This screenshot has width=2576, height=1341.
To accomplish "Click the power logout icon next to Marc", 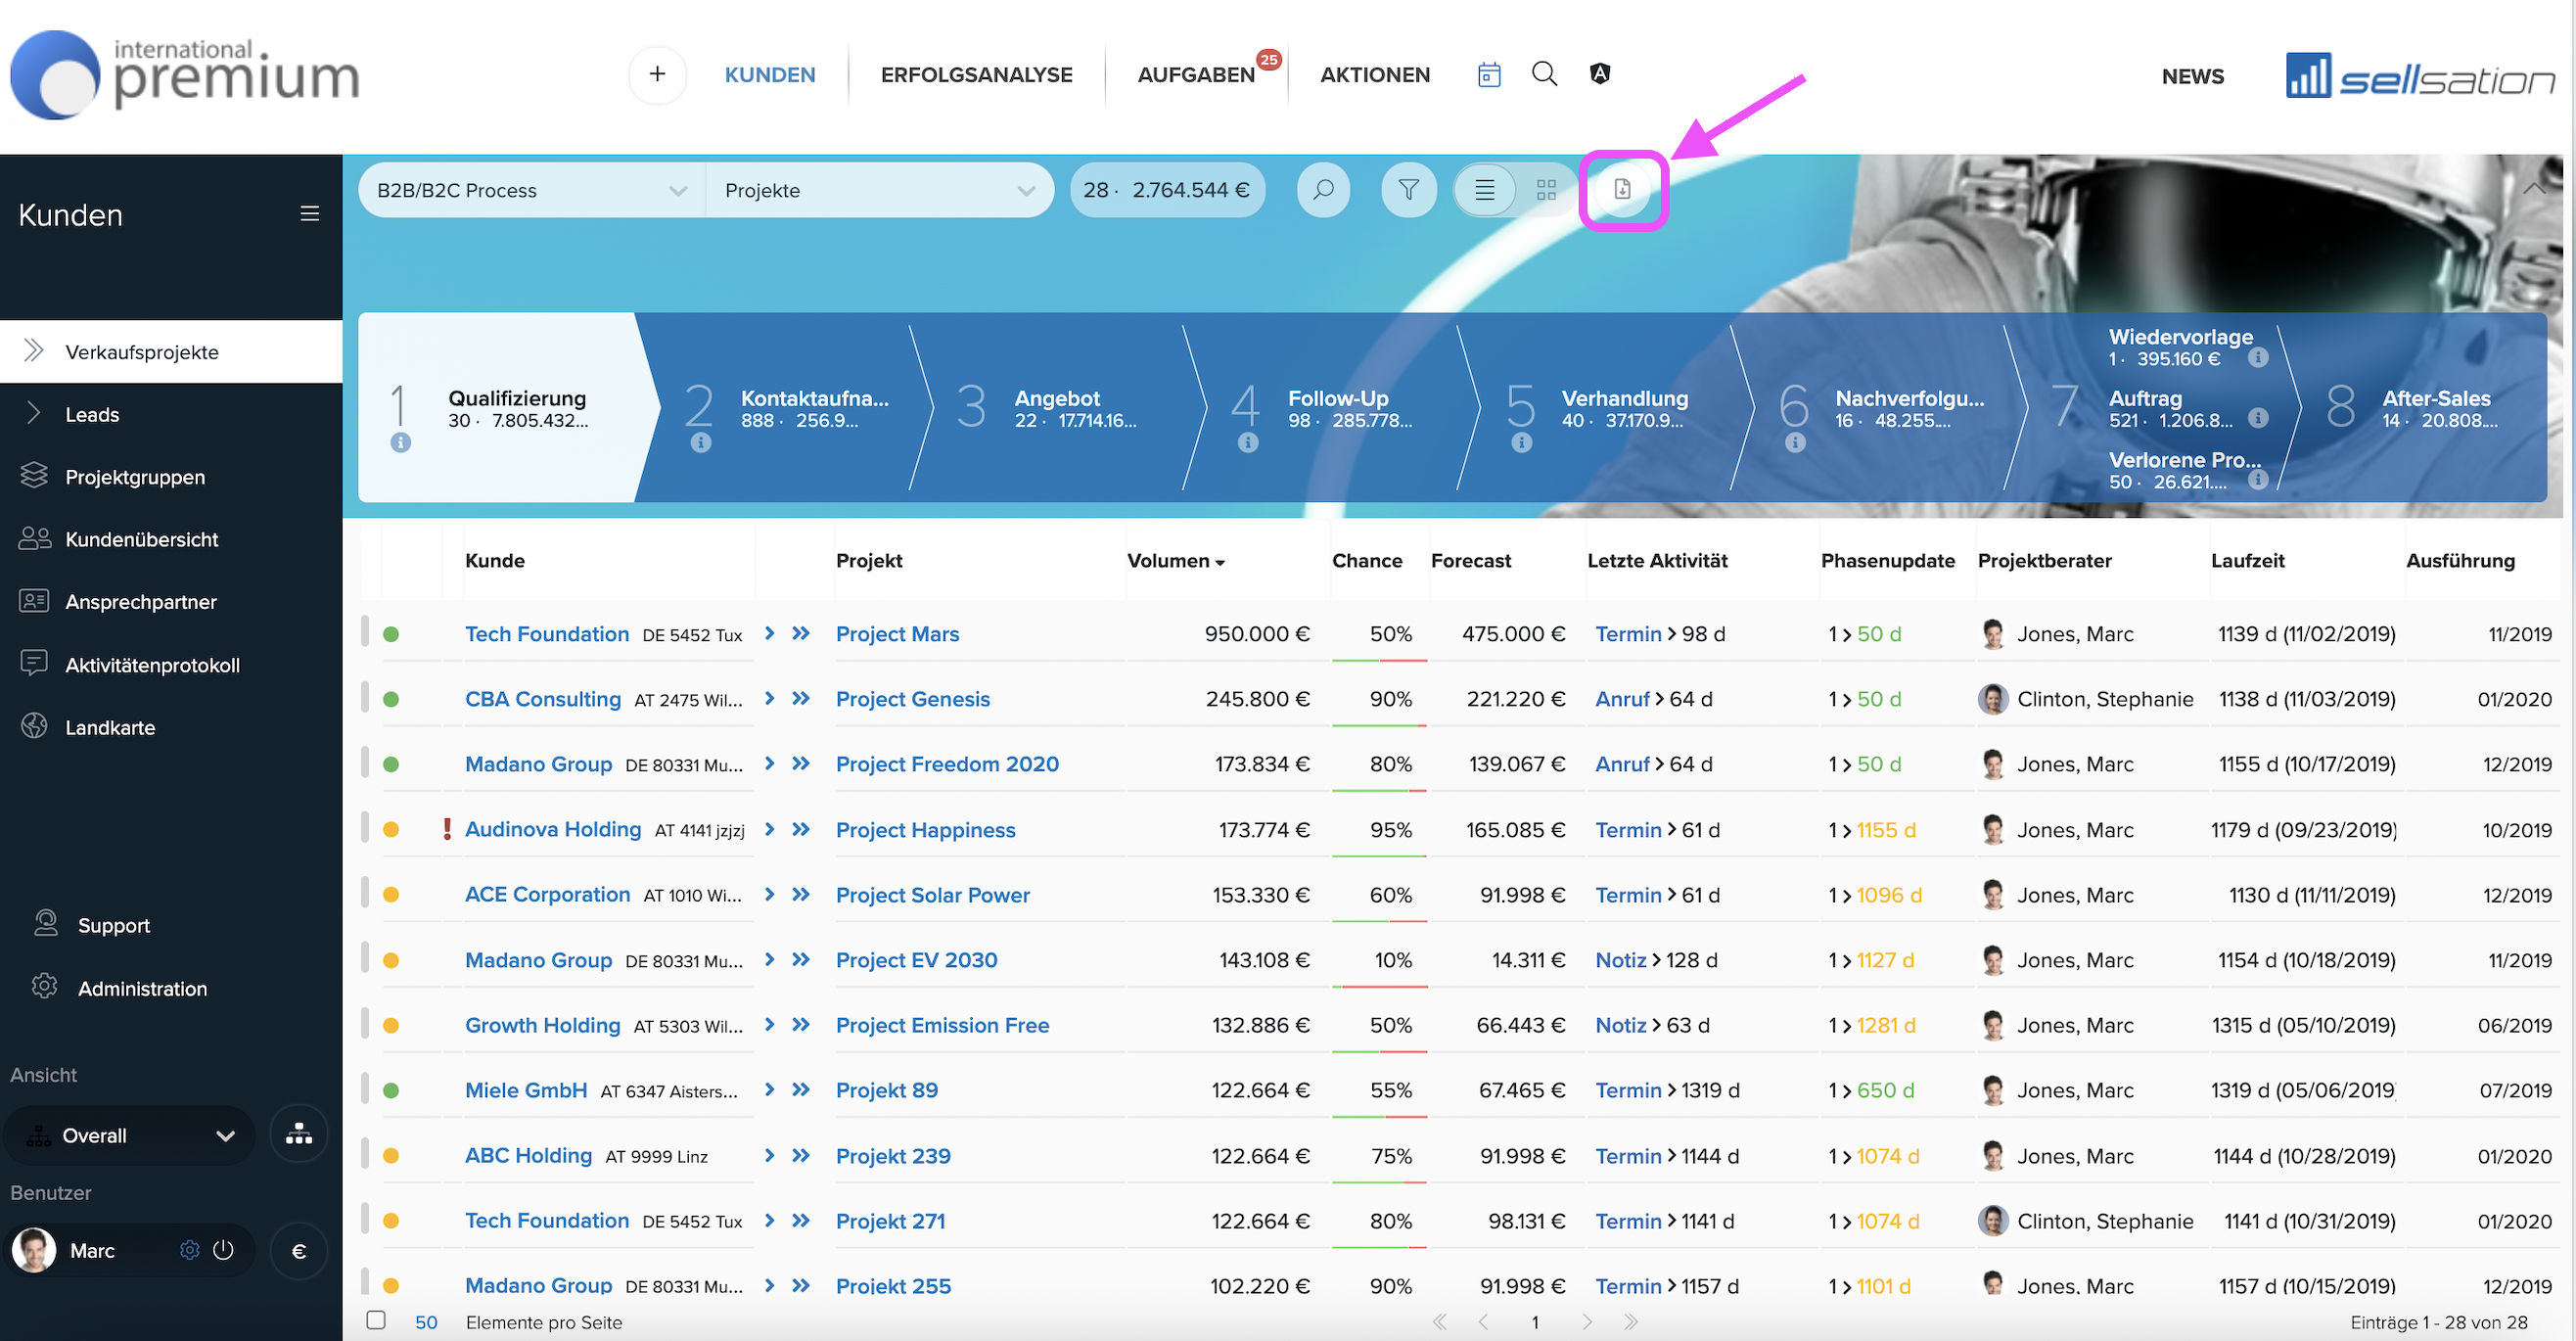I will tap(223, 1250).
